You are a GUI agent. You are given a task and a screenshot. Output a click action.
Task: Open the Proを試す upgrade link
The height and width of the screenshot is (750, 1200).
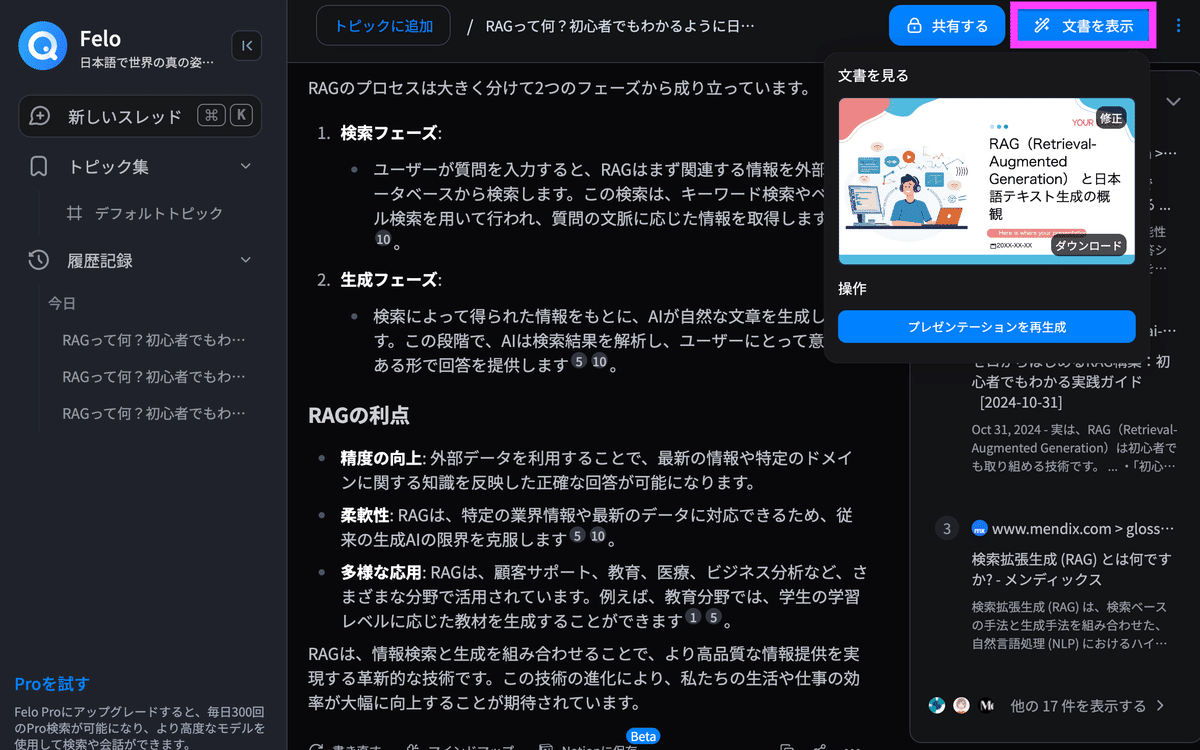(x=52, y=684)
